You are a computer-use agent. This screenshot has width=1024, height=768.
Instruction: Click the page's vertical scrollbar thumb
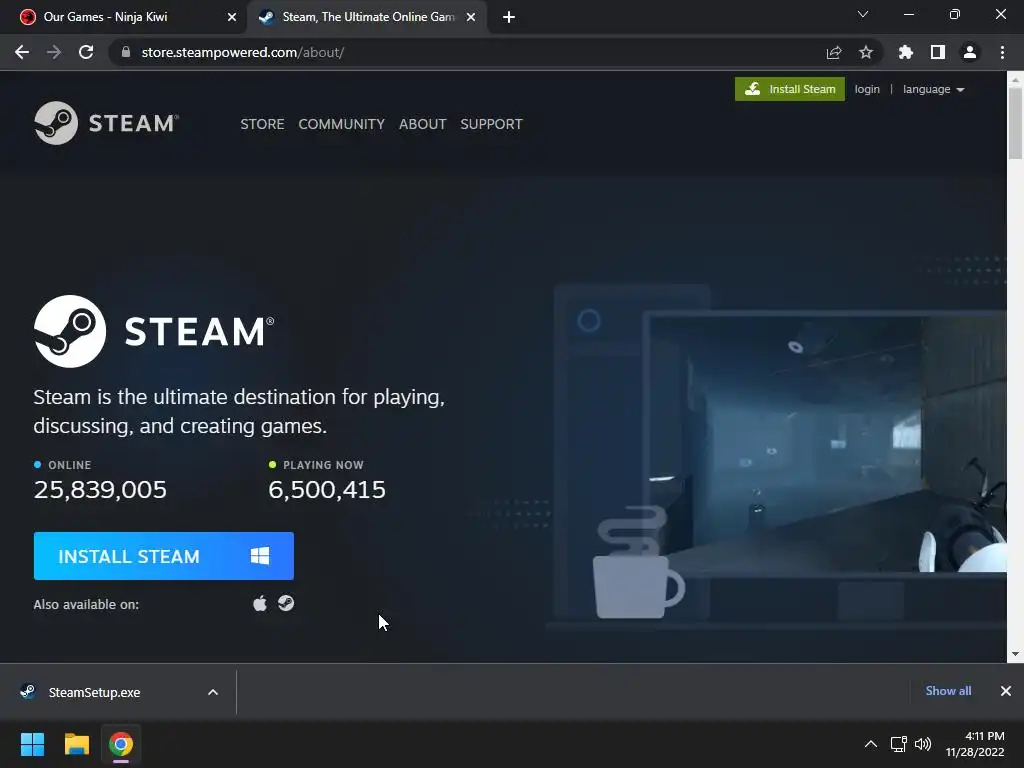coord(1015,123)
